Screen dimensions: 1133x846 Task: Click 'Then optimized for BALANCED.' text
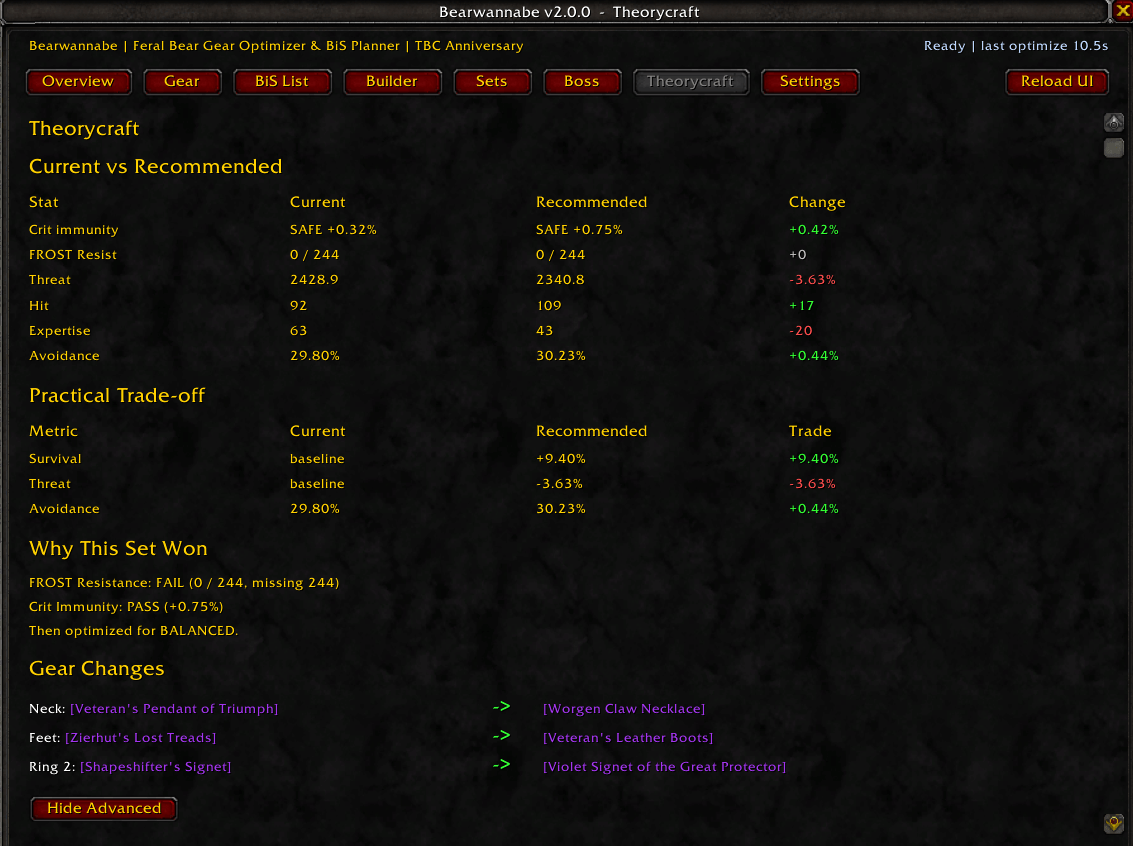click(x=134, y=631)
